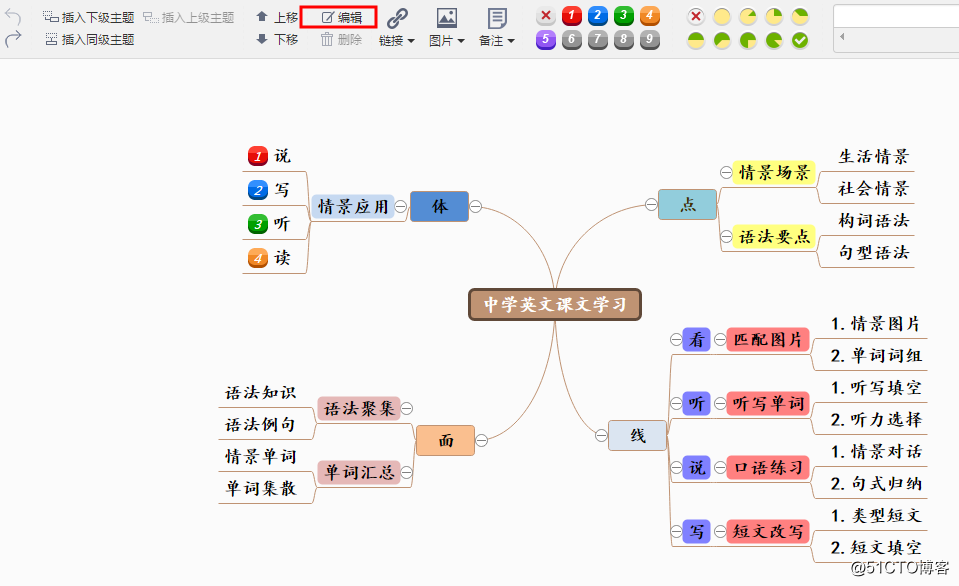The height and width of the screenshot is (586, 959).
Task: Collapse the 情景应用 node toggle
Action: click(x=401, y=206)
